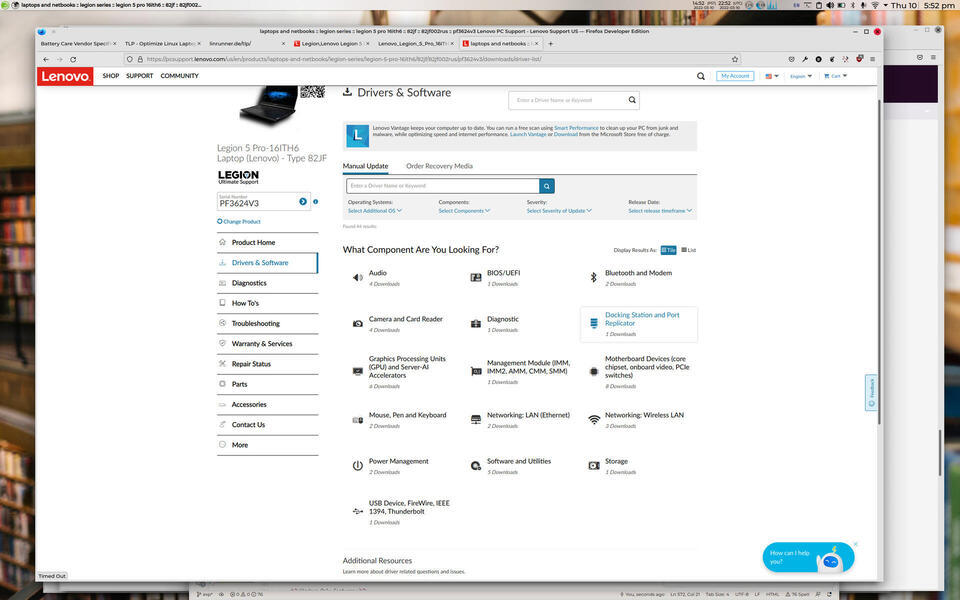Screen dimensions: 960x600
Task: Click the Feedback side tab
Action: (x=871, y=392)
